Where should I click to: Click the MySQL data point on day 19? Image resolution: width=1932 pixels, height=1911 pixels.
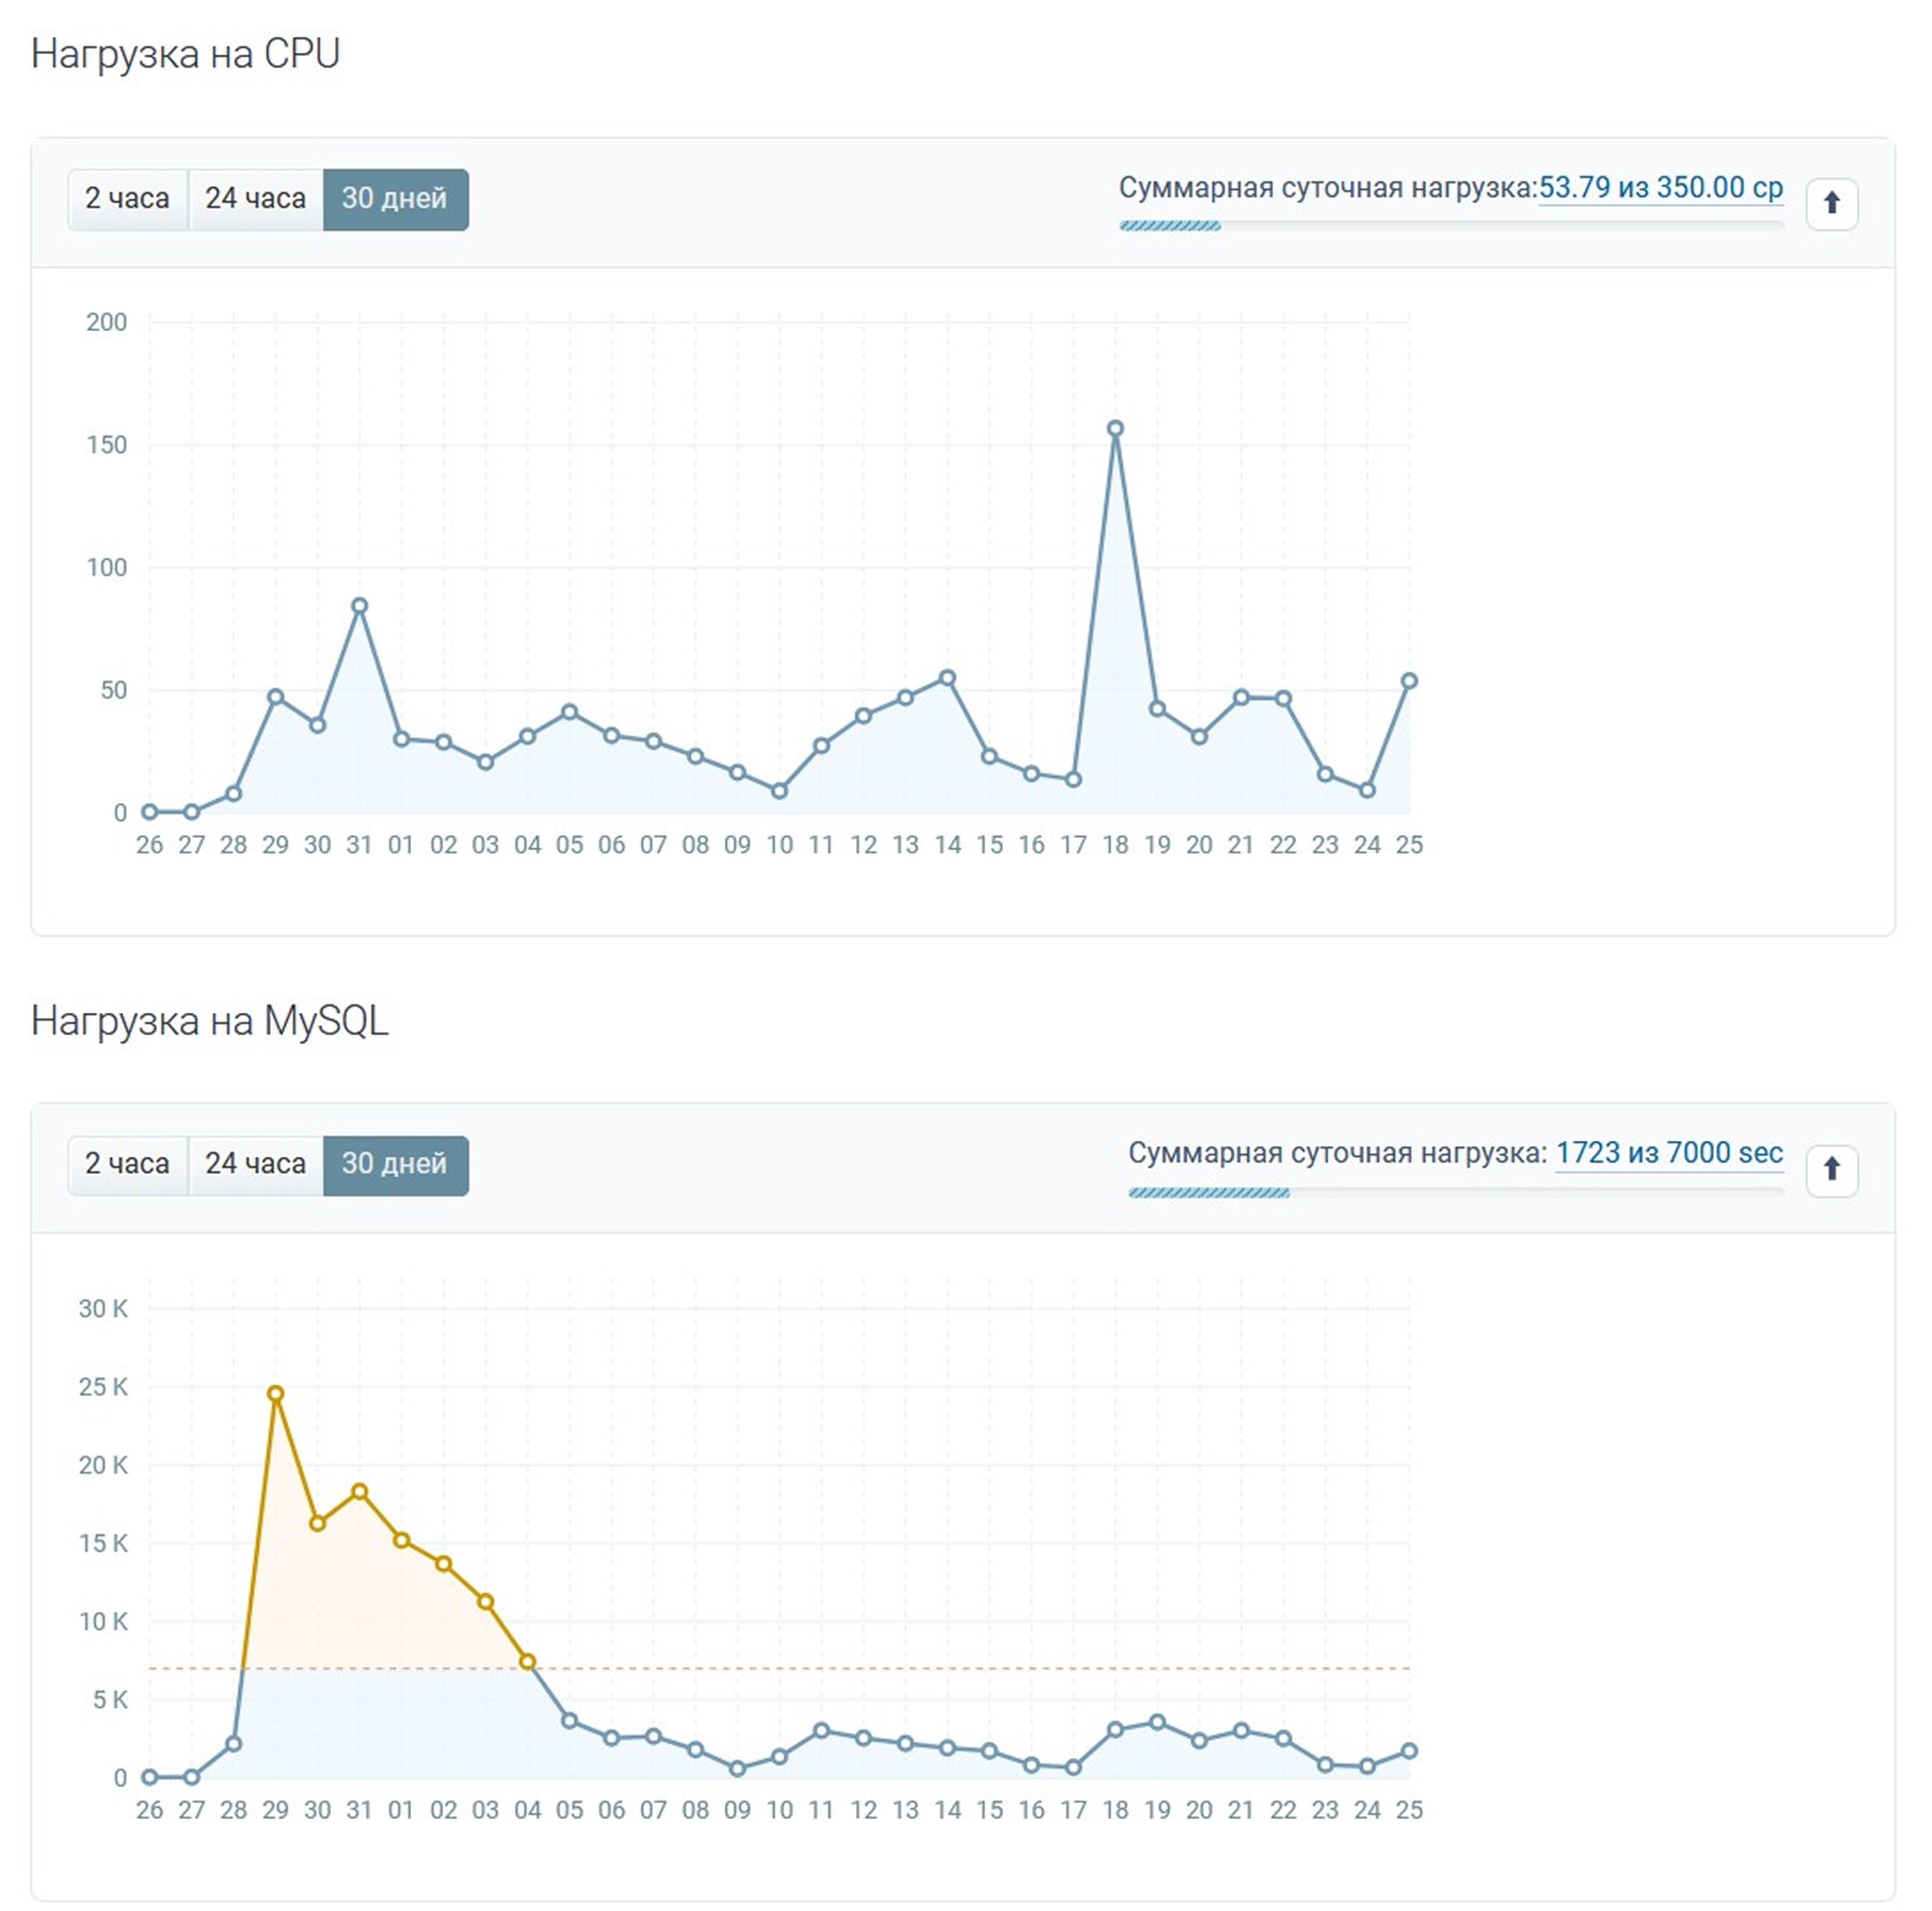[x=1157, y=1722]
